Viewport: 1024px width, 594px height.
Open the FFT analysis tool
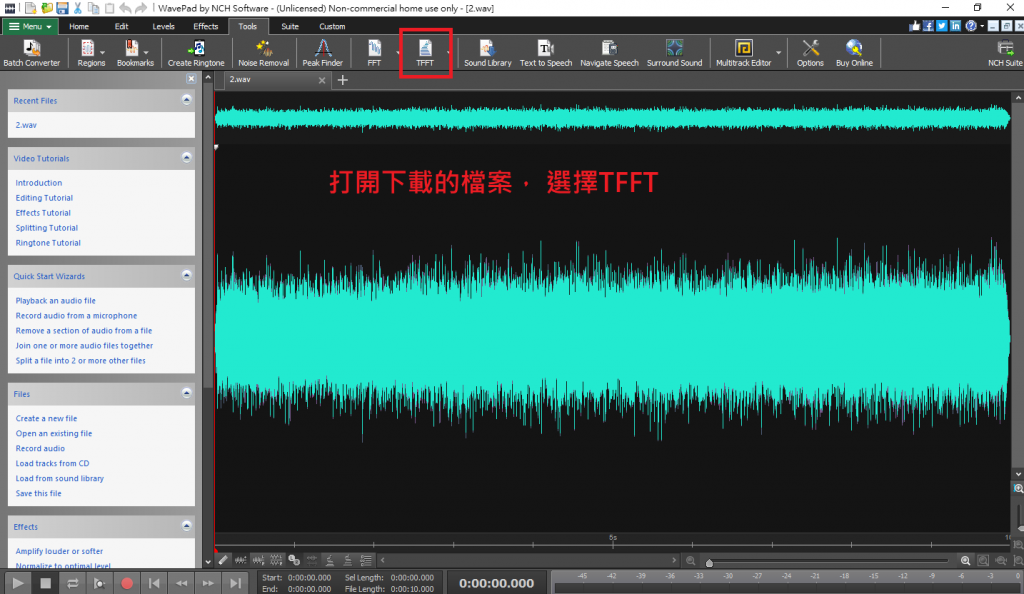tap(374, 53)
